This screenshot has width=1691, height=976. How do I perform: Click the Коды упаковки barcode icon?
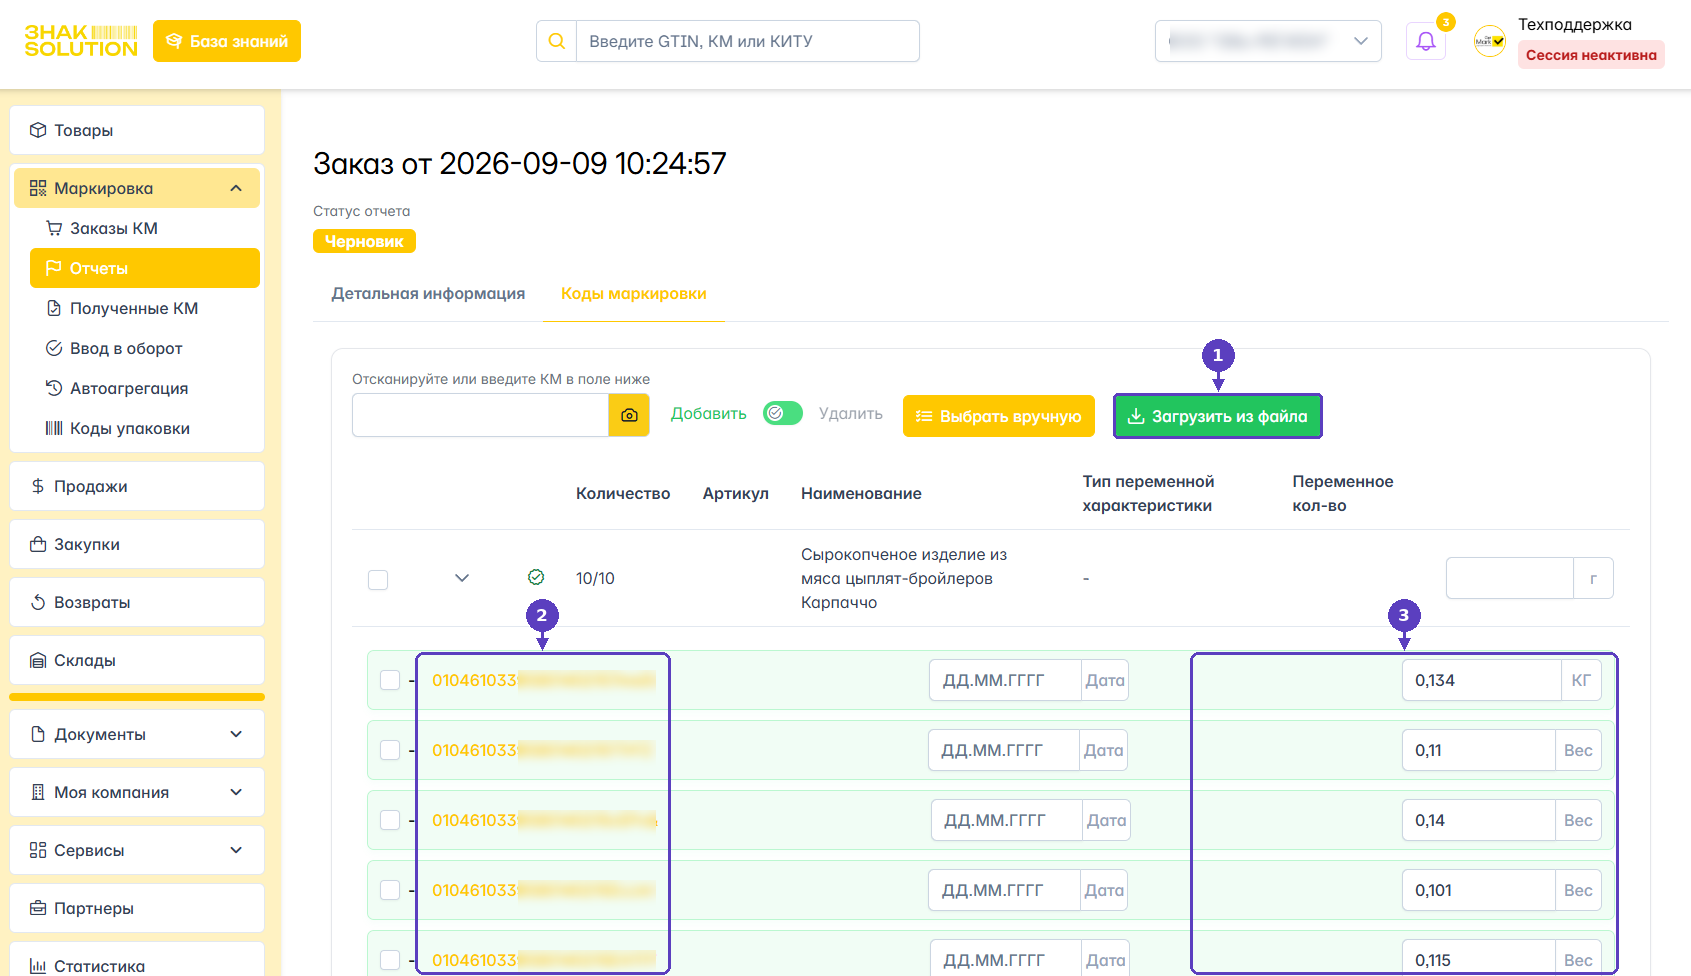tap(54, 428)
